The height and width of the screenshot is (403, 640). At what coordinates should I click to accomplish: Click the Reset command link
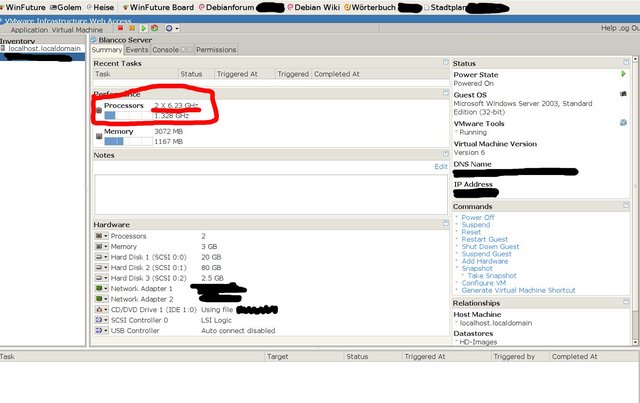471,232
